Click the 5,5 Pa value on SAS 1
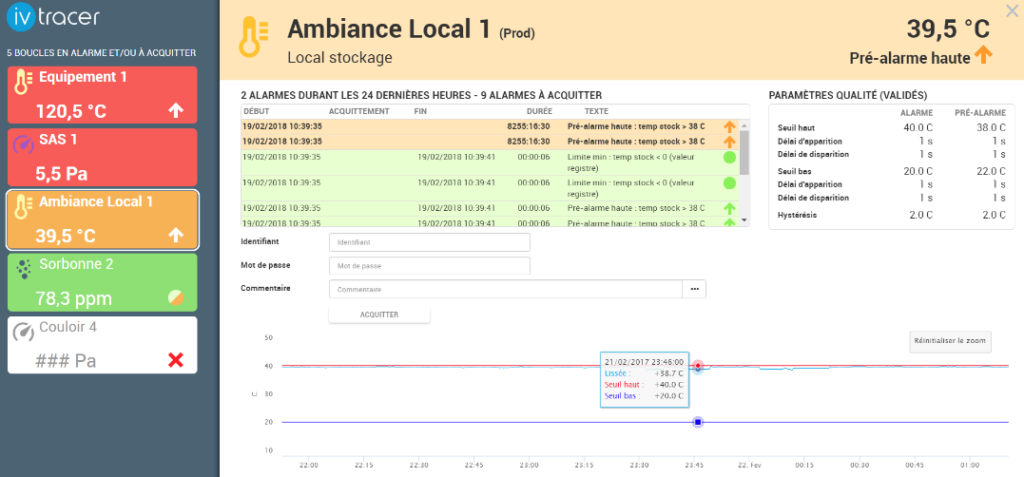 pyautogui.click(x=61, y=174)
